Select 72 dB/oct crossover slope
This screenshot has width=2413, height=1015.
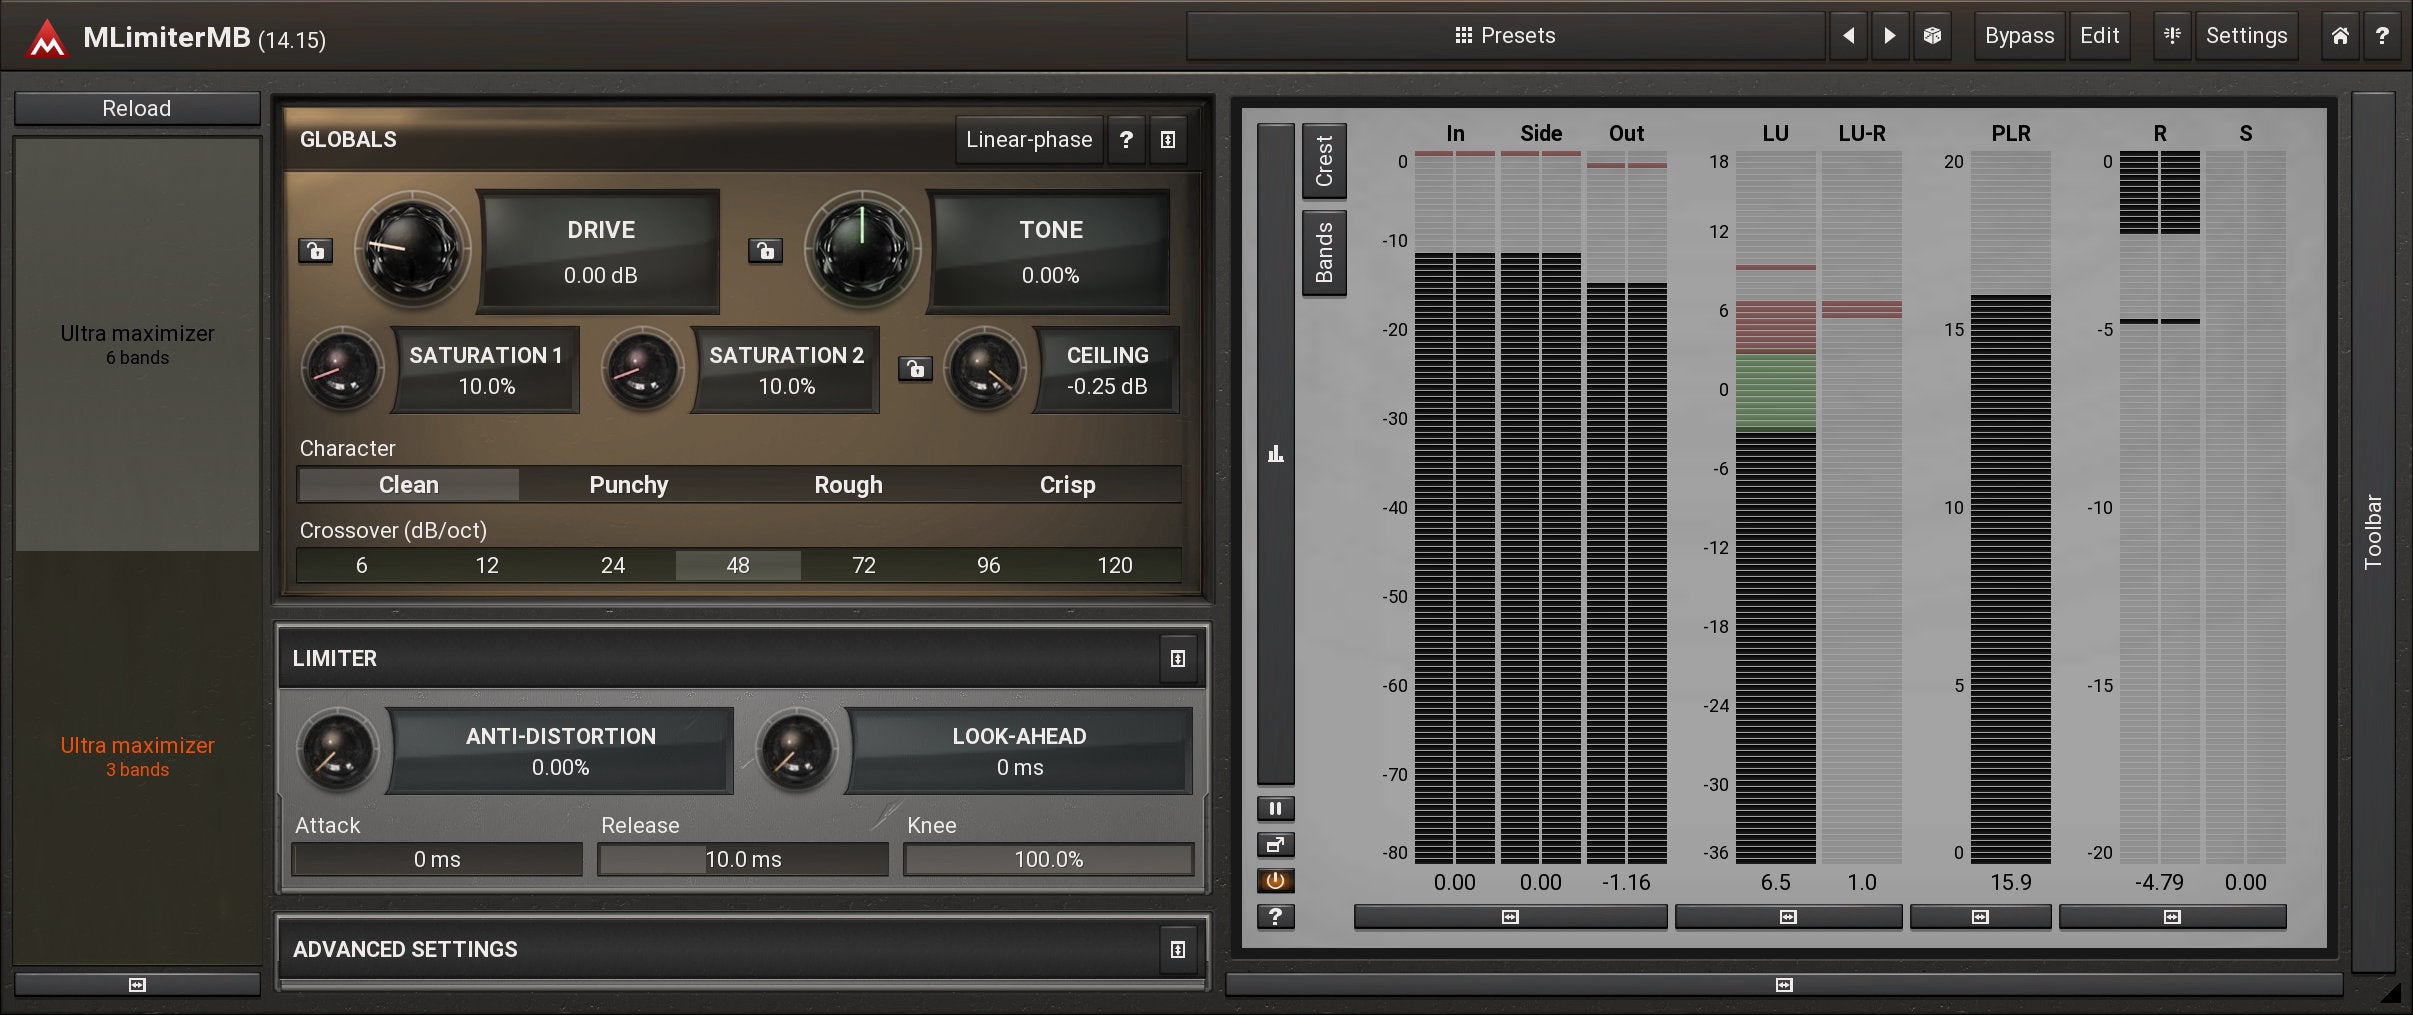(x=863, y=566)
